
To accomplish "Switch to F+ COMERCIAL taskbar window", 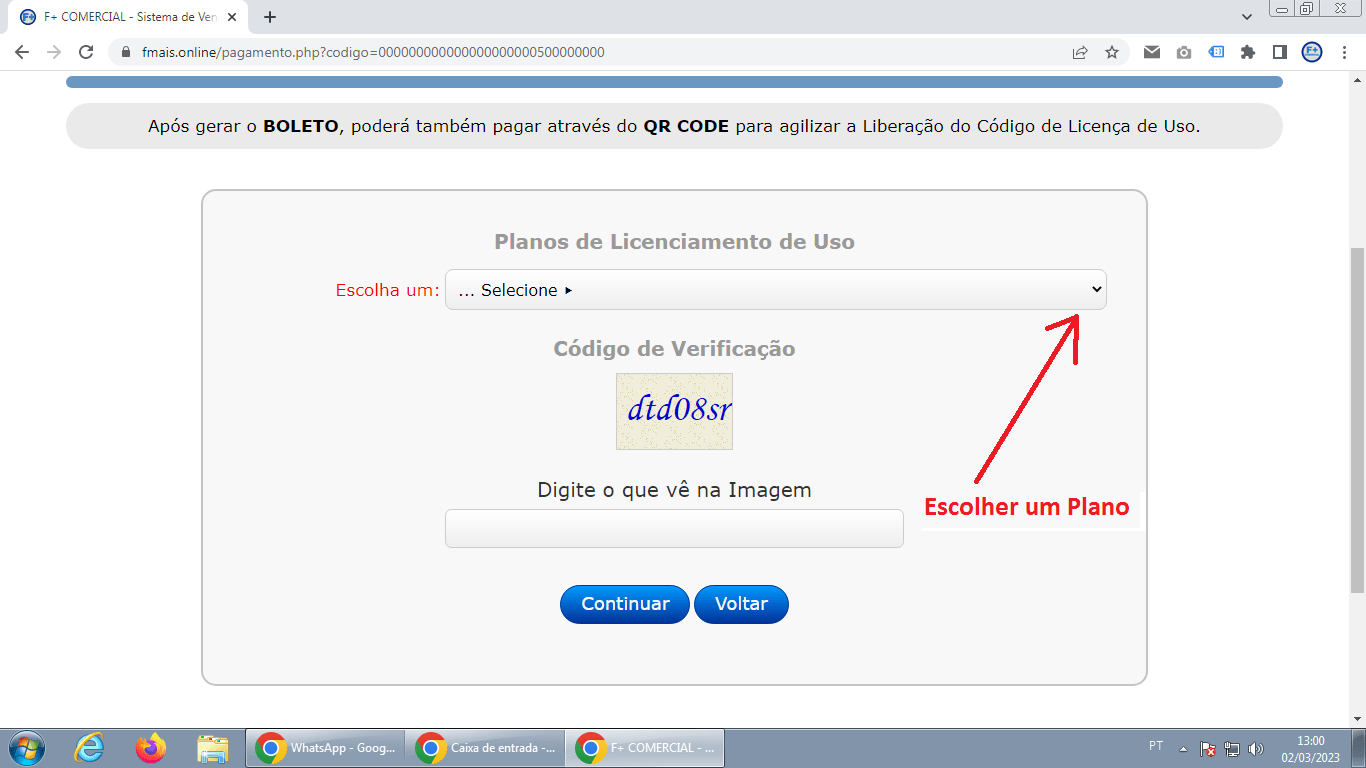I will pyautogui.click(x=645, y=748).
